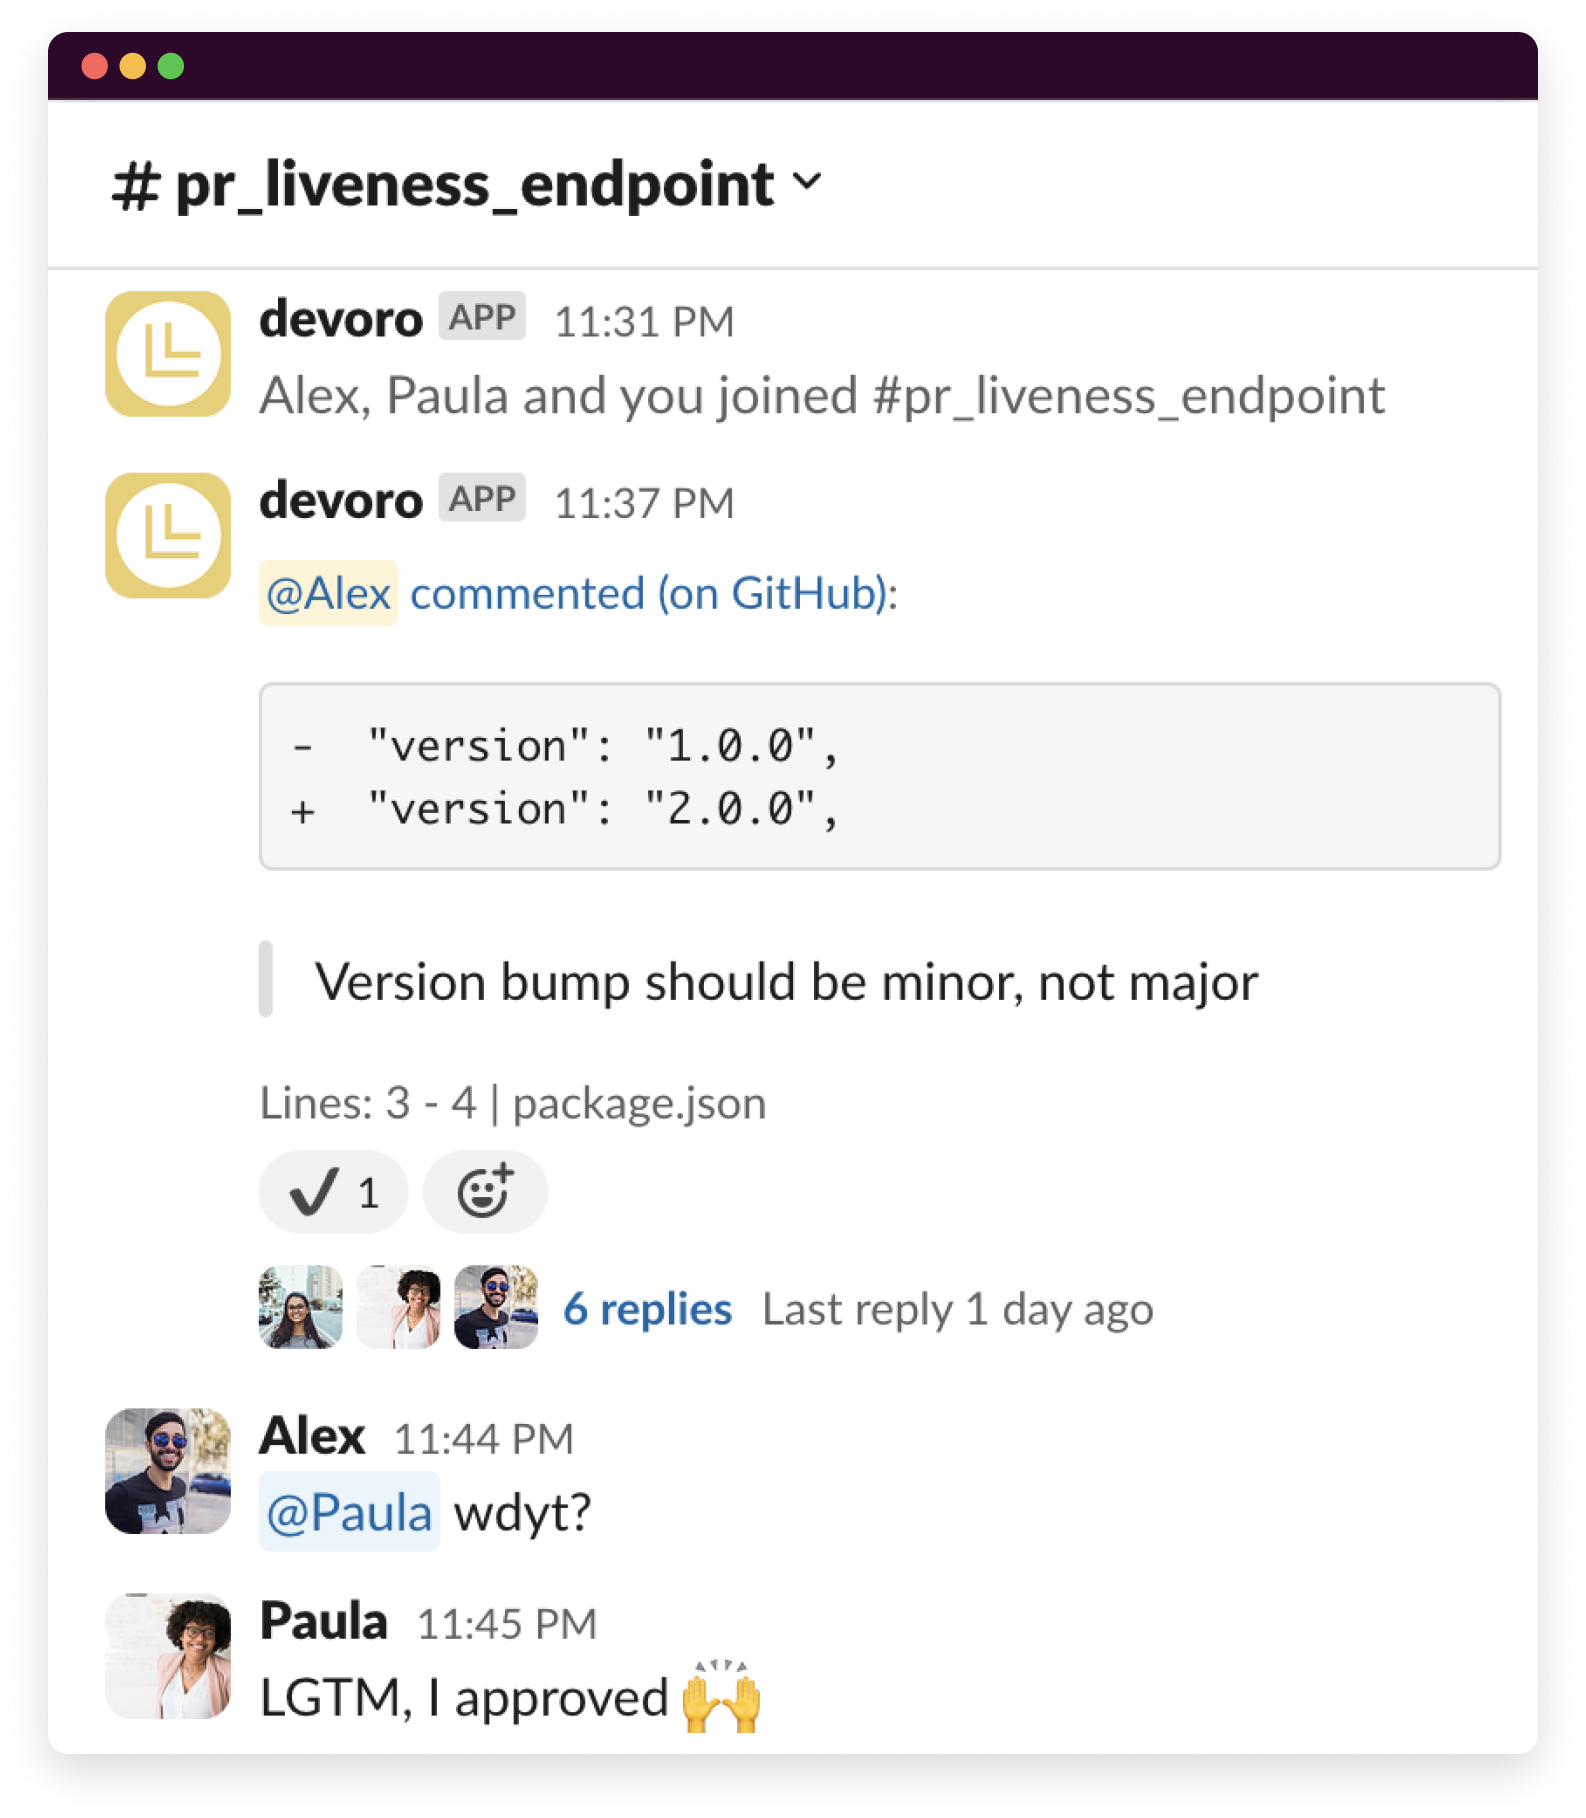Click the 'commented (on GitHub)' link
The image size is (1586, 1818).
pos(653,594)
